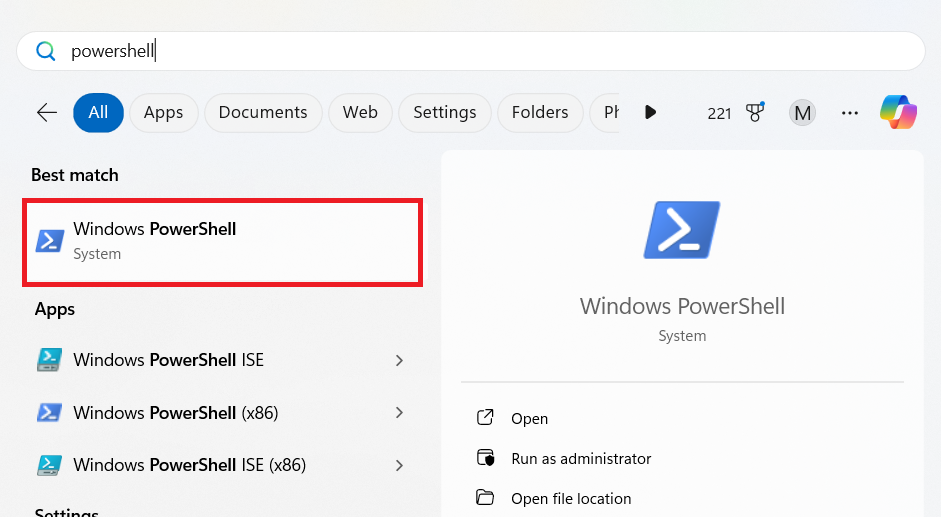
Task: Switch to the Documents filter tab
Action: [x=263, y=112]
